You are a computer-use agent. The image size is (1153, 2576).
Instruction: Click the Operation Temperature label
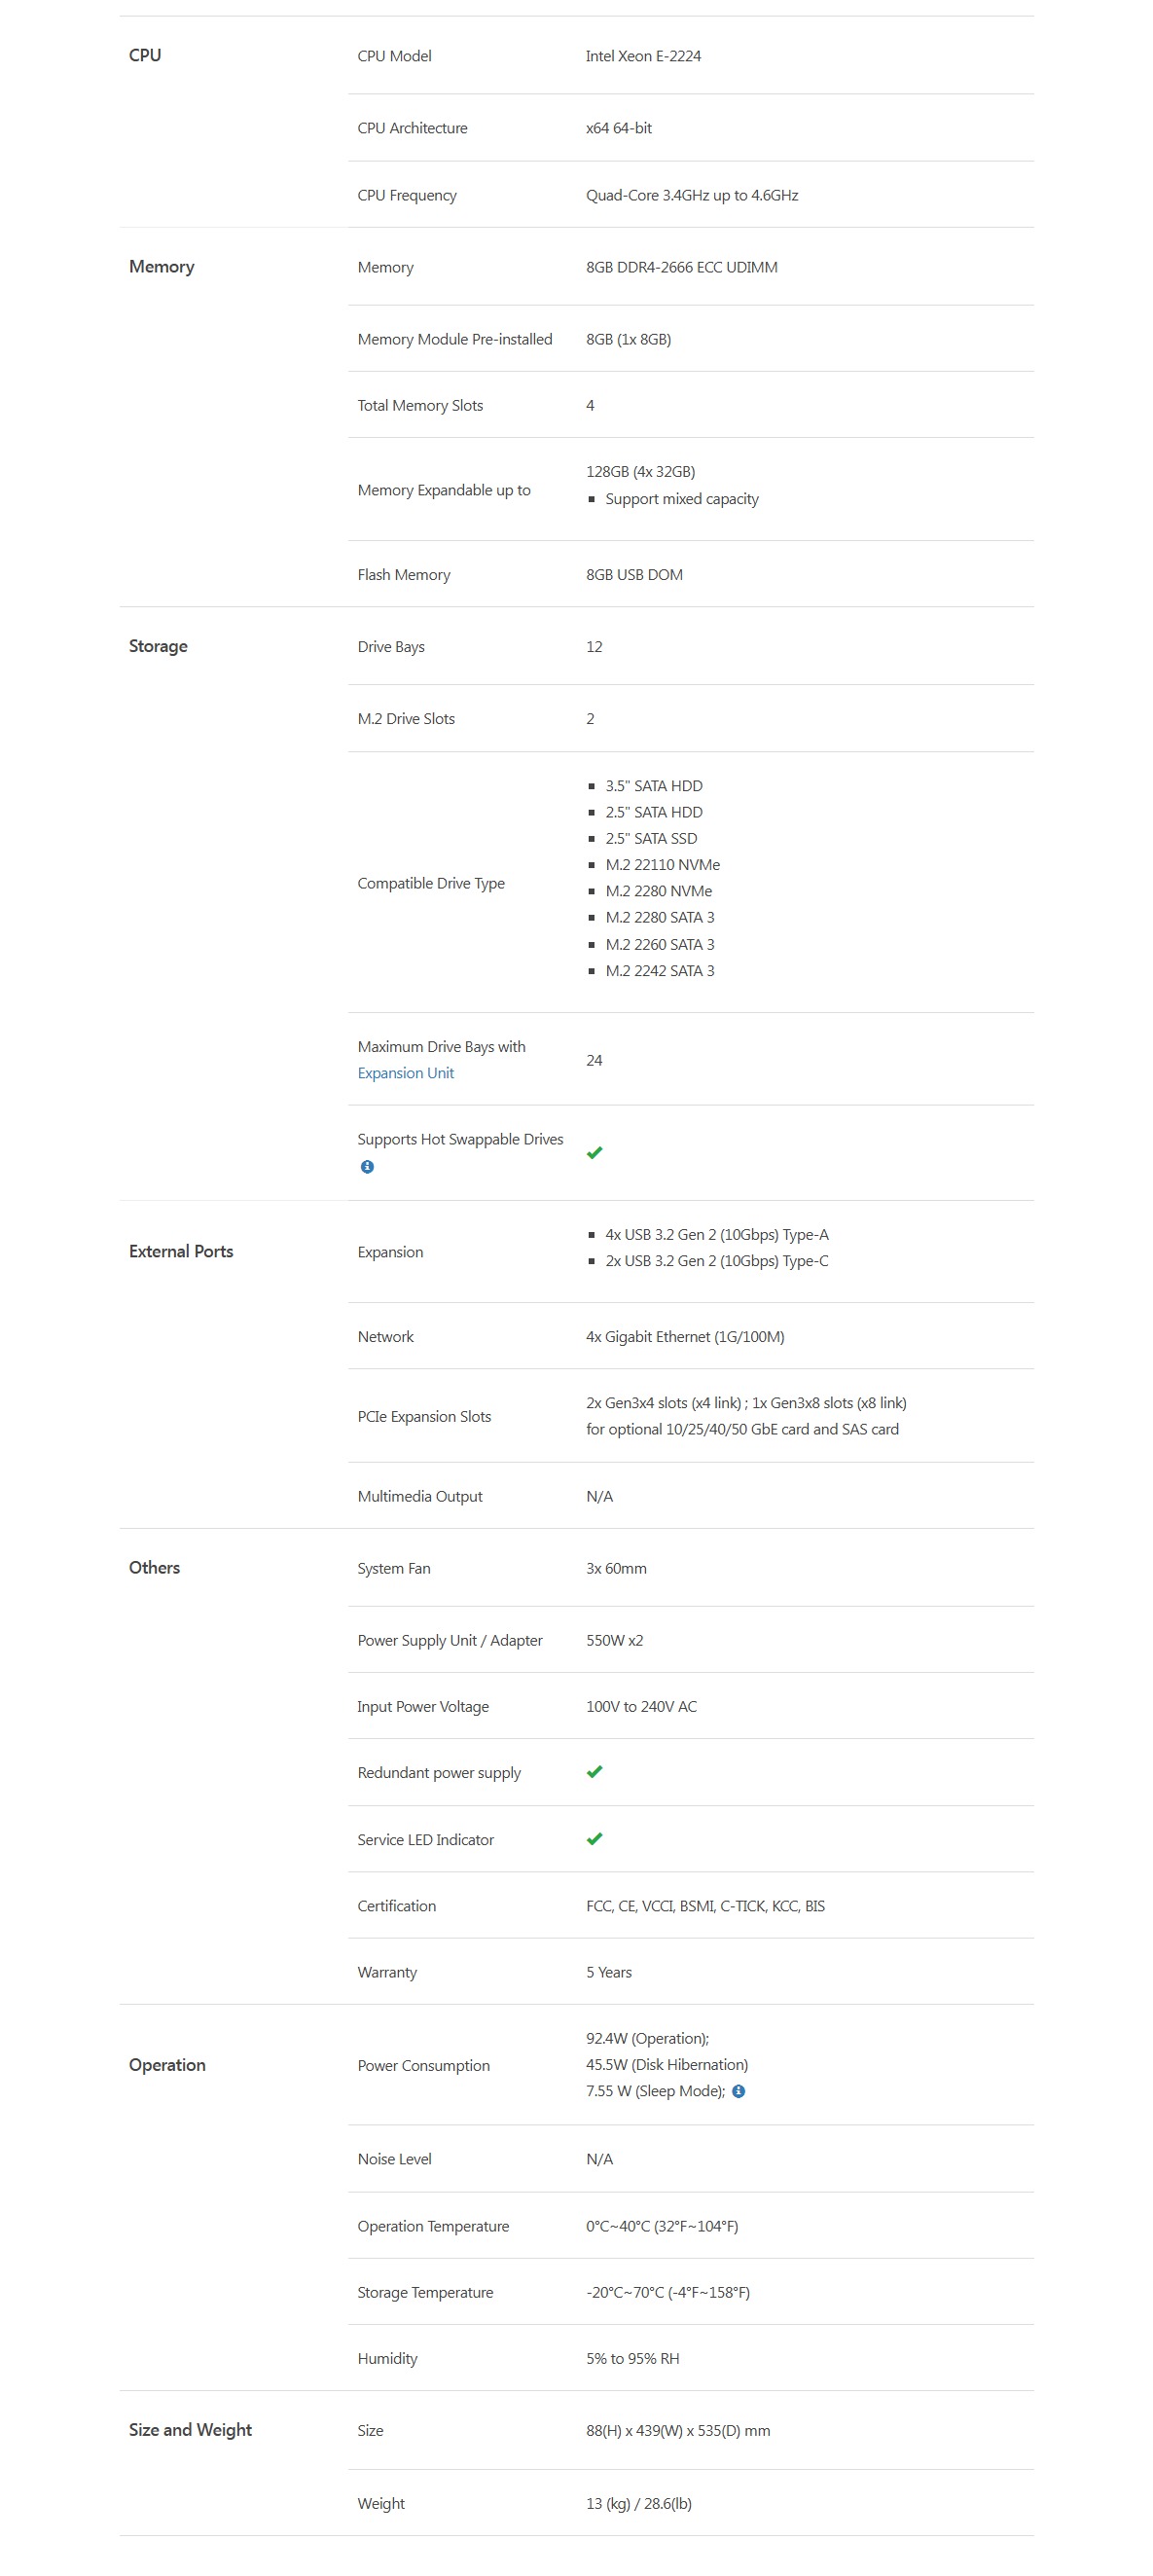pos(433,2226)
